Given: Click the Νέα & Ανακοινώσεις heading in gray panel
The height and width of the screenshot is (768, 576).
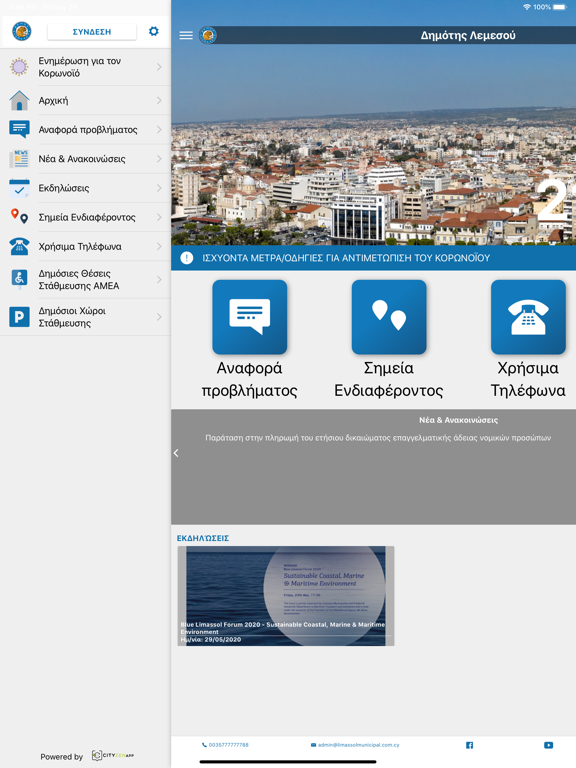Looking at the screenshot, I should click(x=458, y=420).
